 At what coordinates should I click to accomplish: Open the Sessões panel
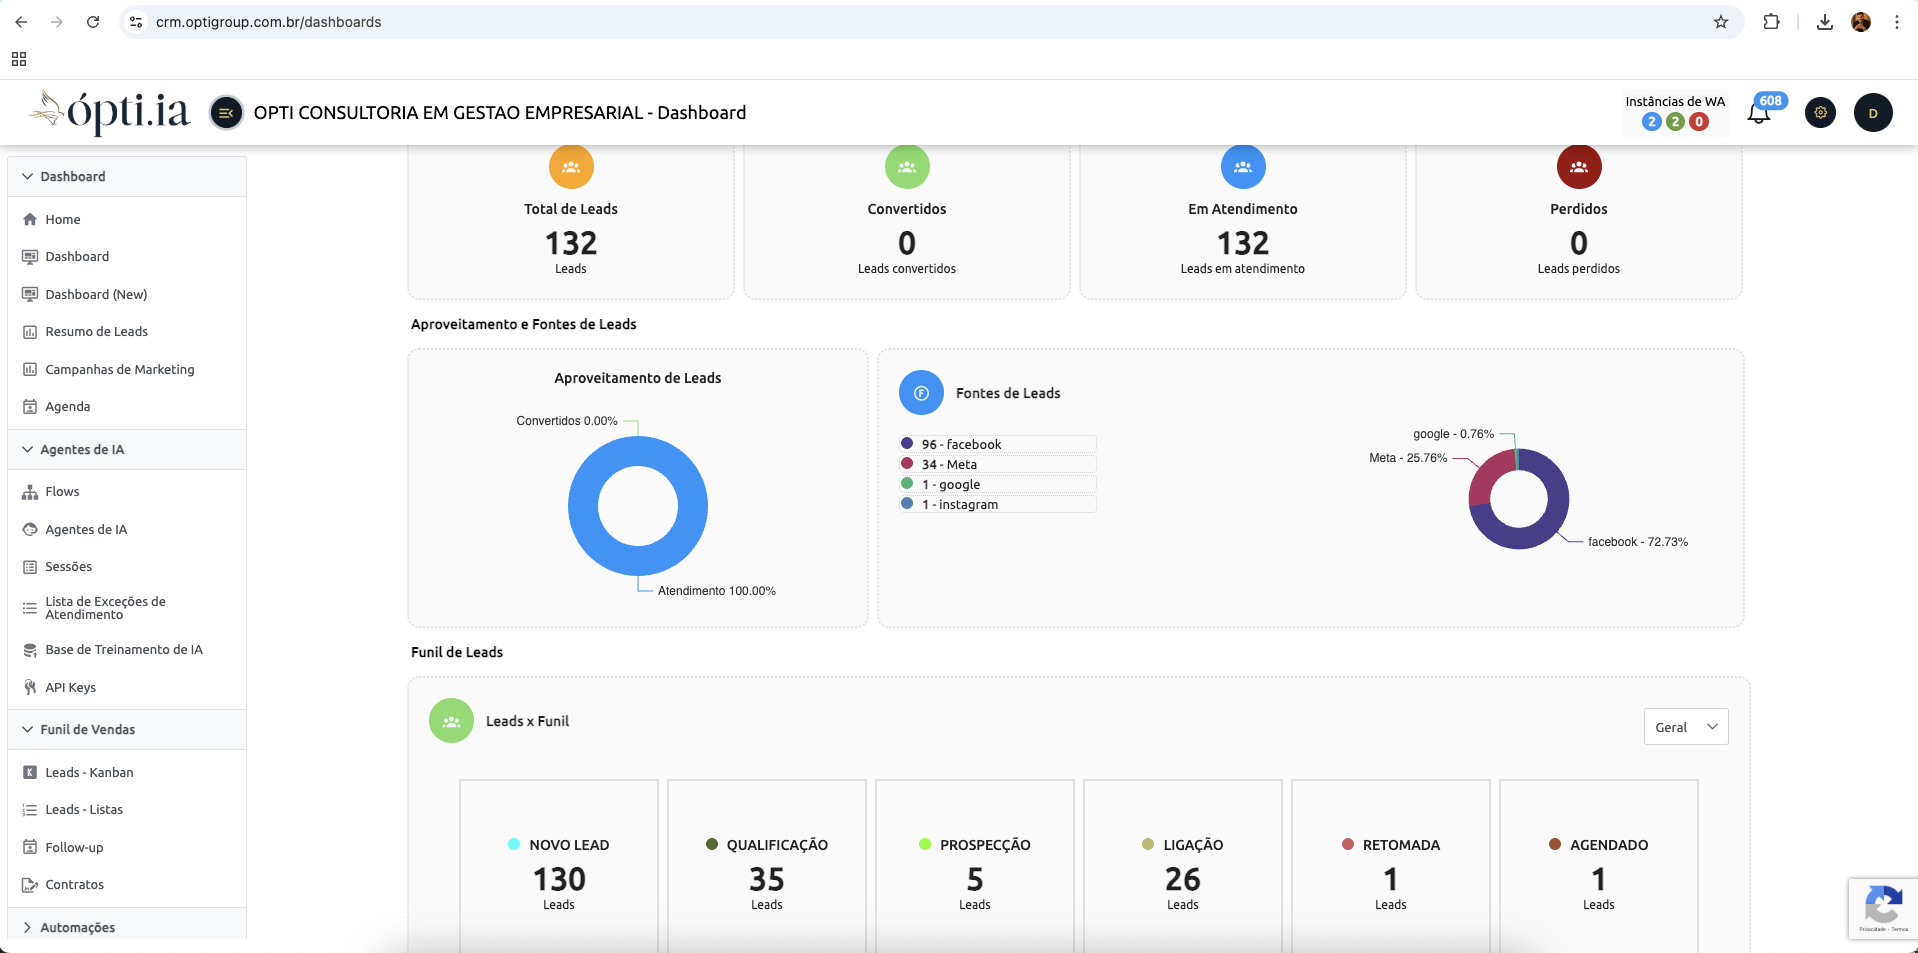pyautogui.click(x=71, y=566)
